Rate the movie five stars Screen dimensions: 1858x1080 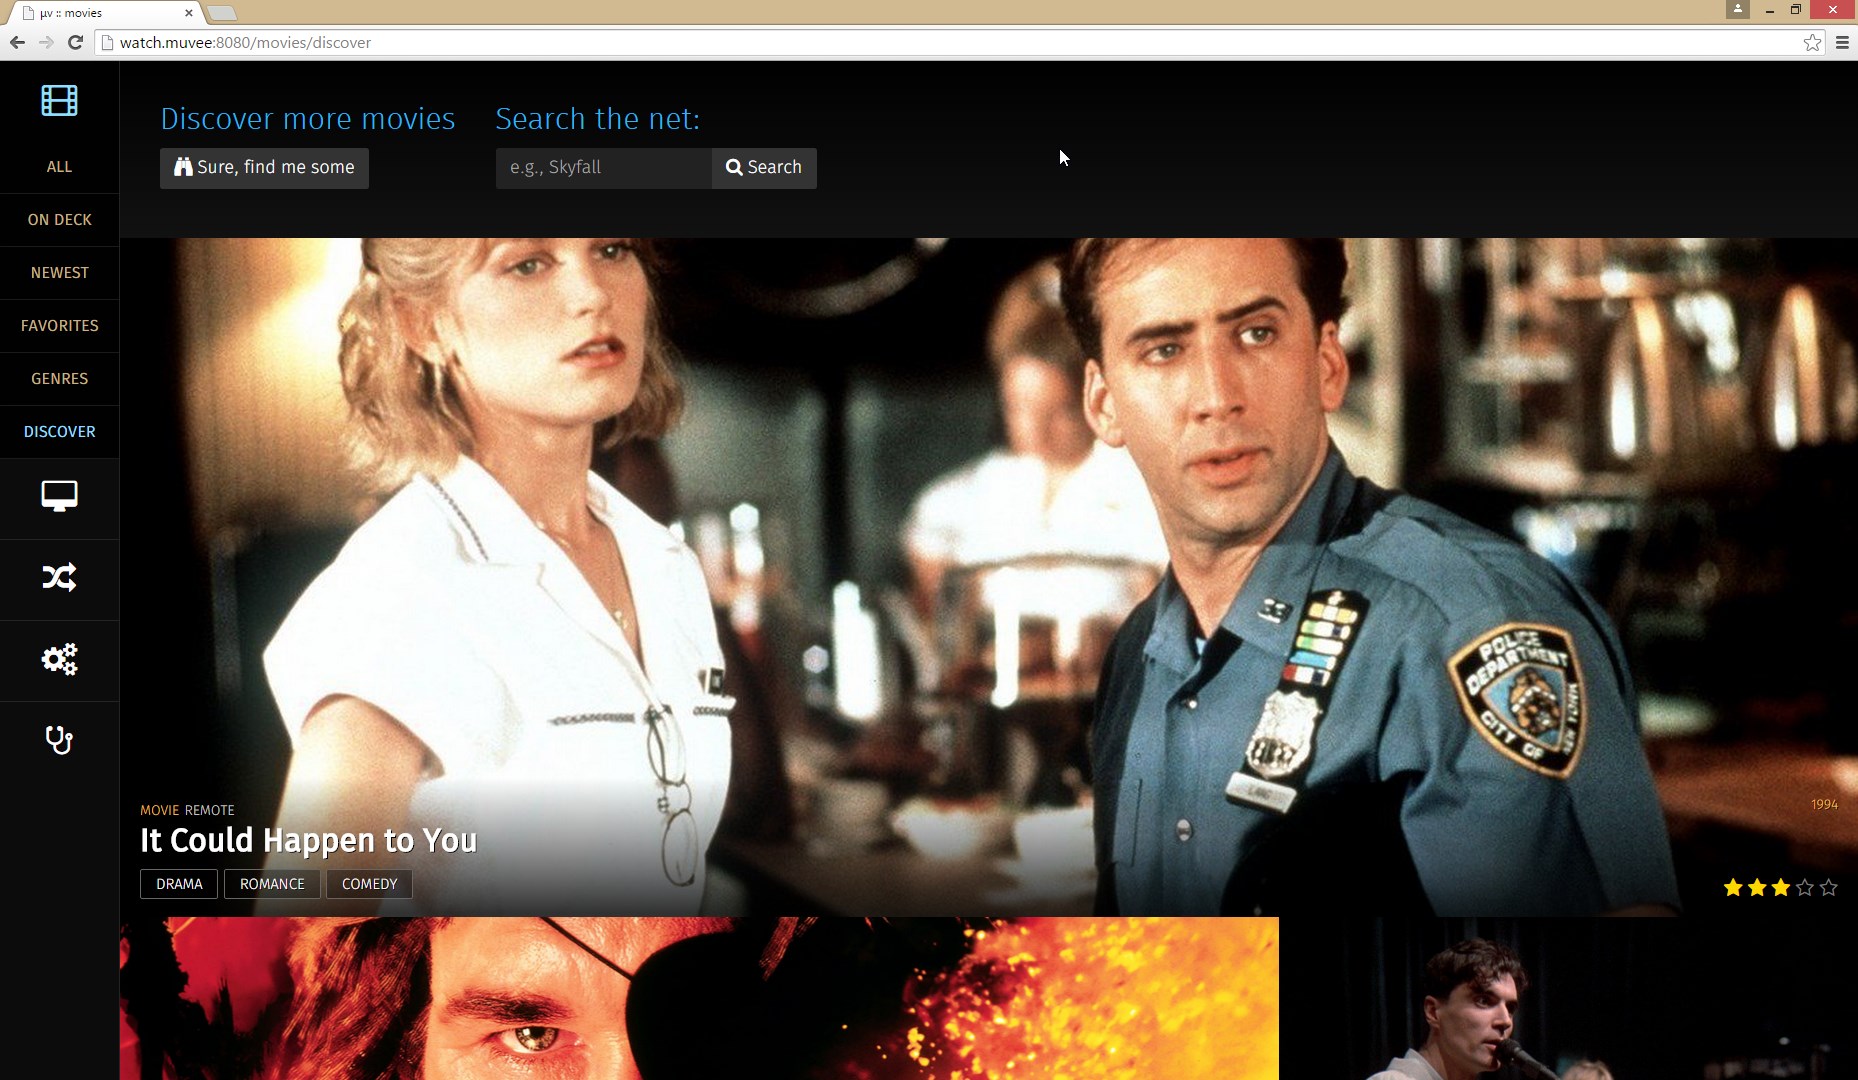point(1829,887)
